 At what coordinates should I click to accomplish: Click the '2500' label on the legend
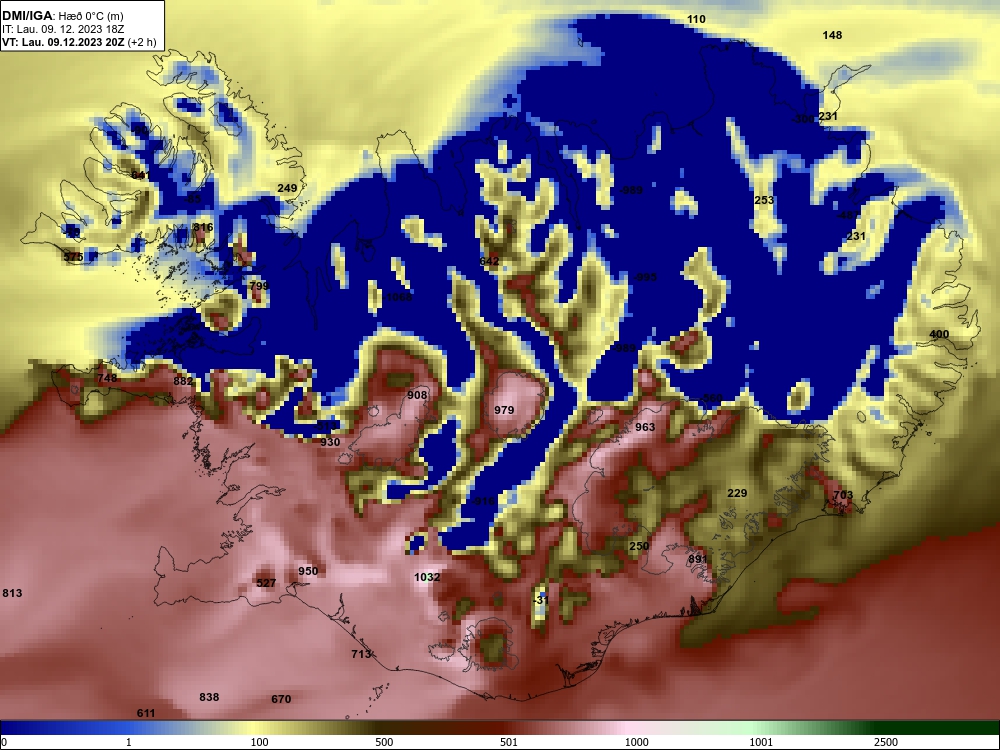[886, 742]
